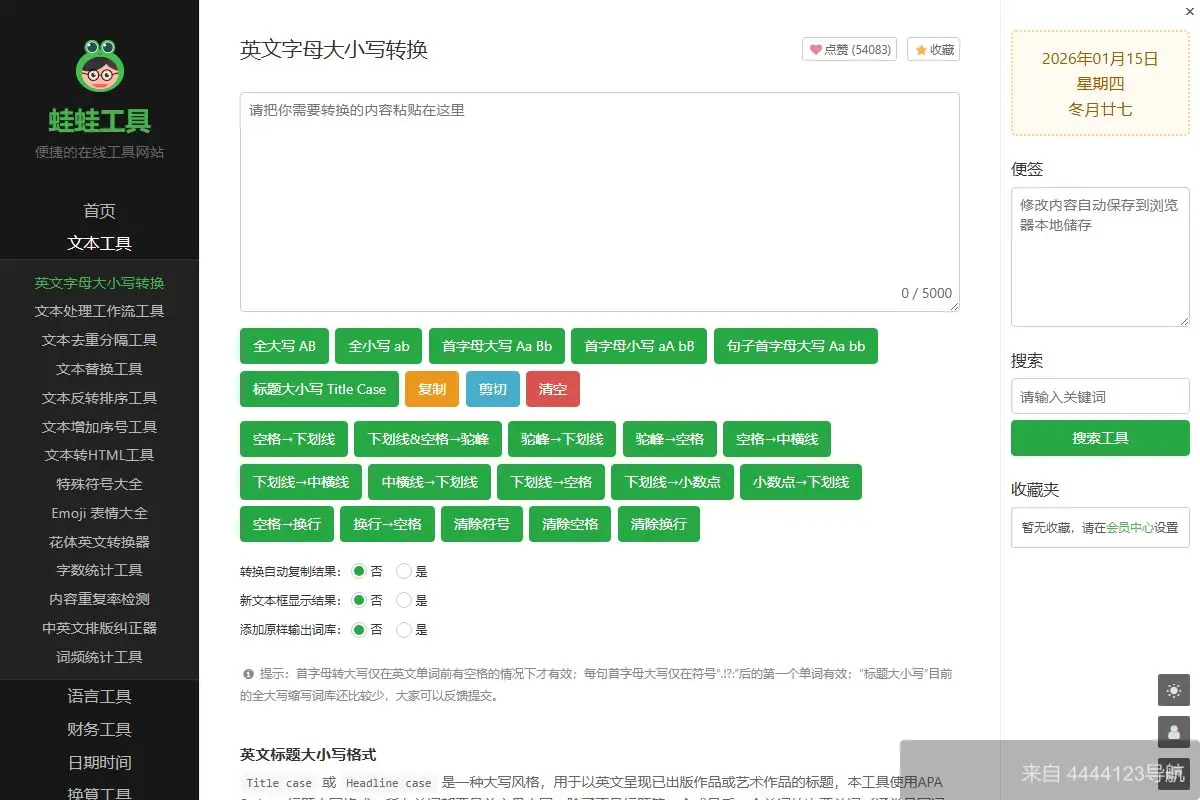Image resolution: width=1200 pixels, height=800 pixels.
Task: Click the 蛙蛙工具 frog logo
Action: coord(99,65)
